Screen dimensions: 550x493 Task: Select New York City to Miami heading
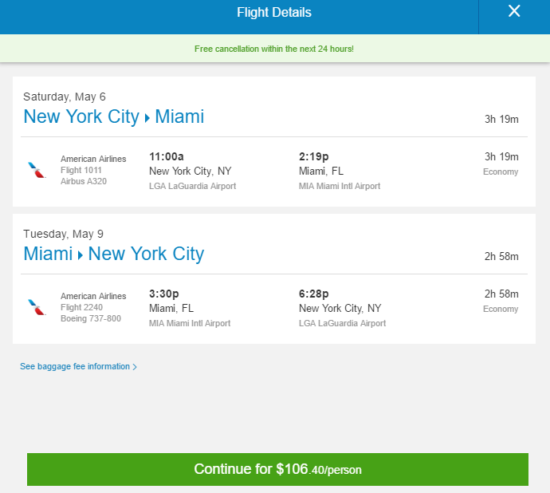114,116
